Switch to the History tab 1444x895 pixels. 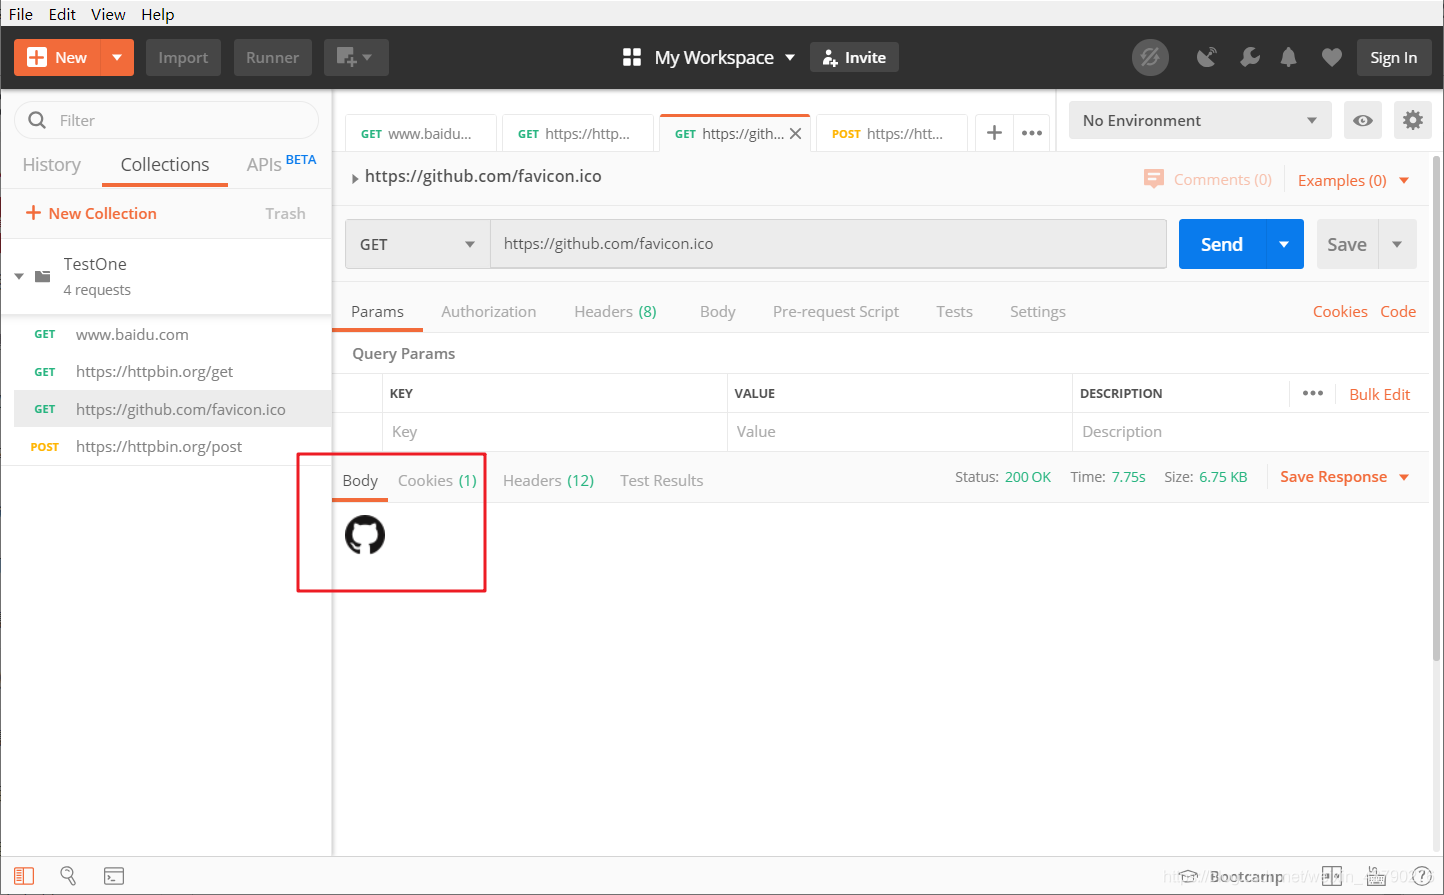click(52, 165)
